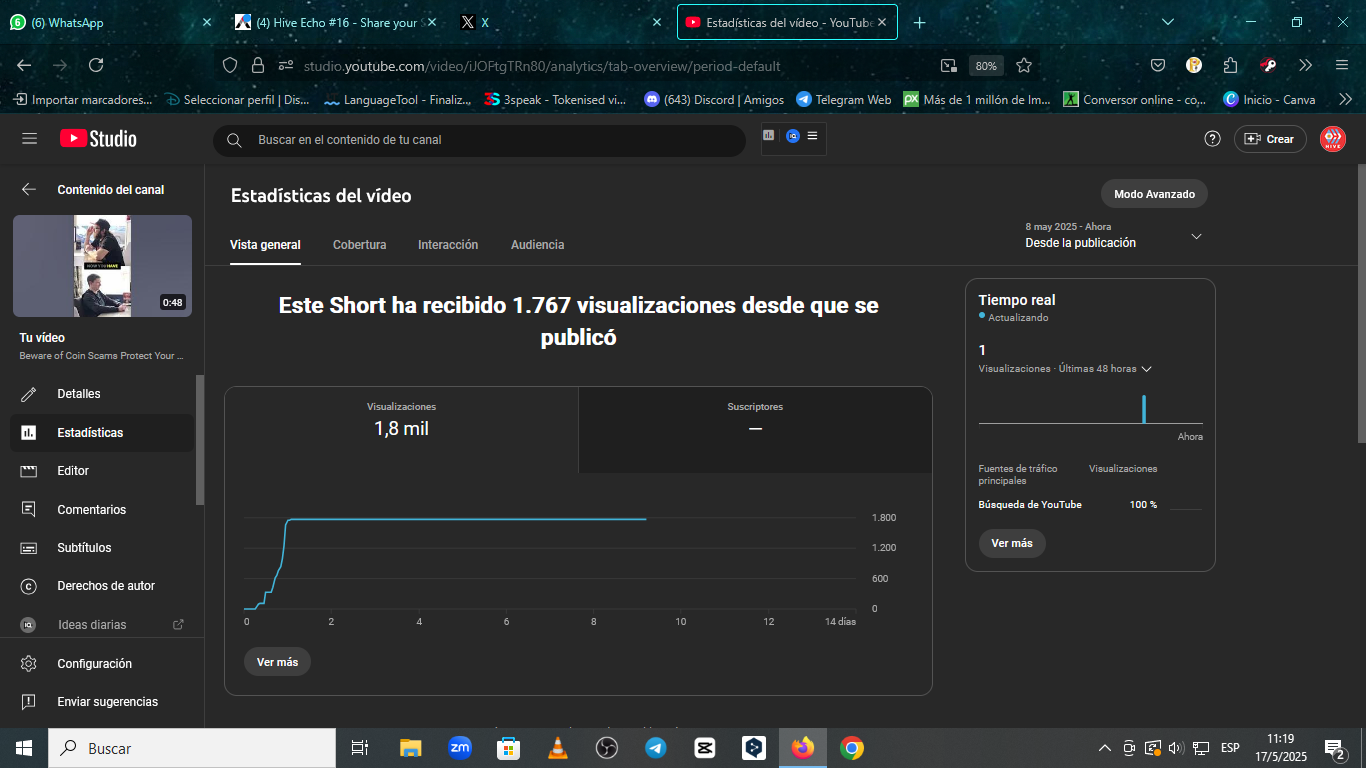Open the LanguageTool bookmark
Viewport: 1366px width, 768px height.
tap(397, 100)
